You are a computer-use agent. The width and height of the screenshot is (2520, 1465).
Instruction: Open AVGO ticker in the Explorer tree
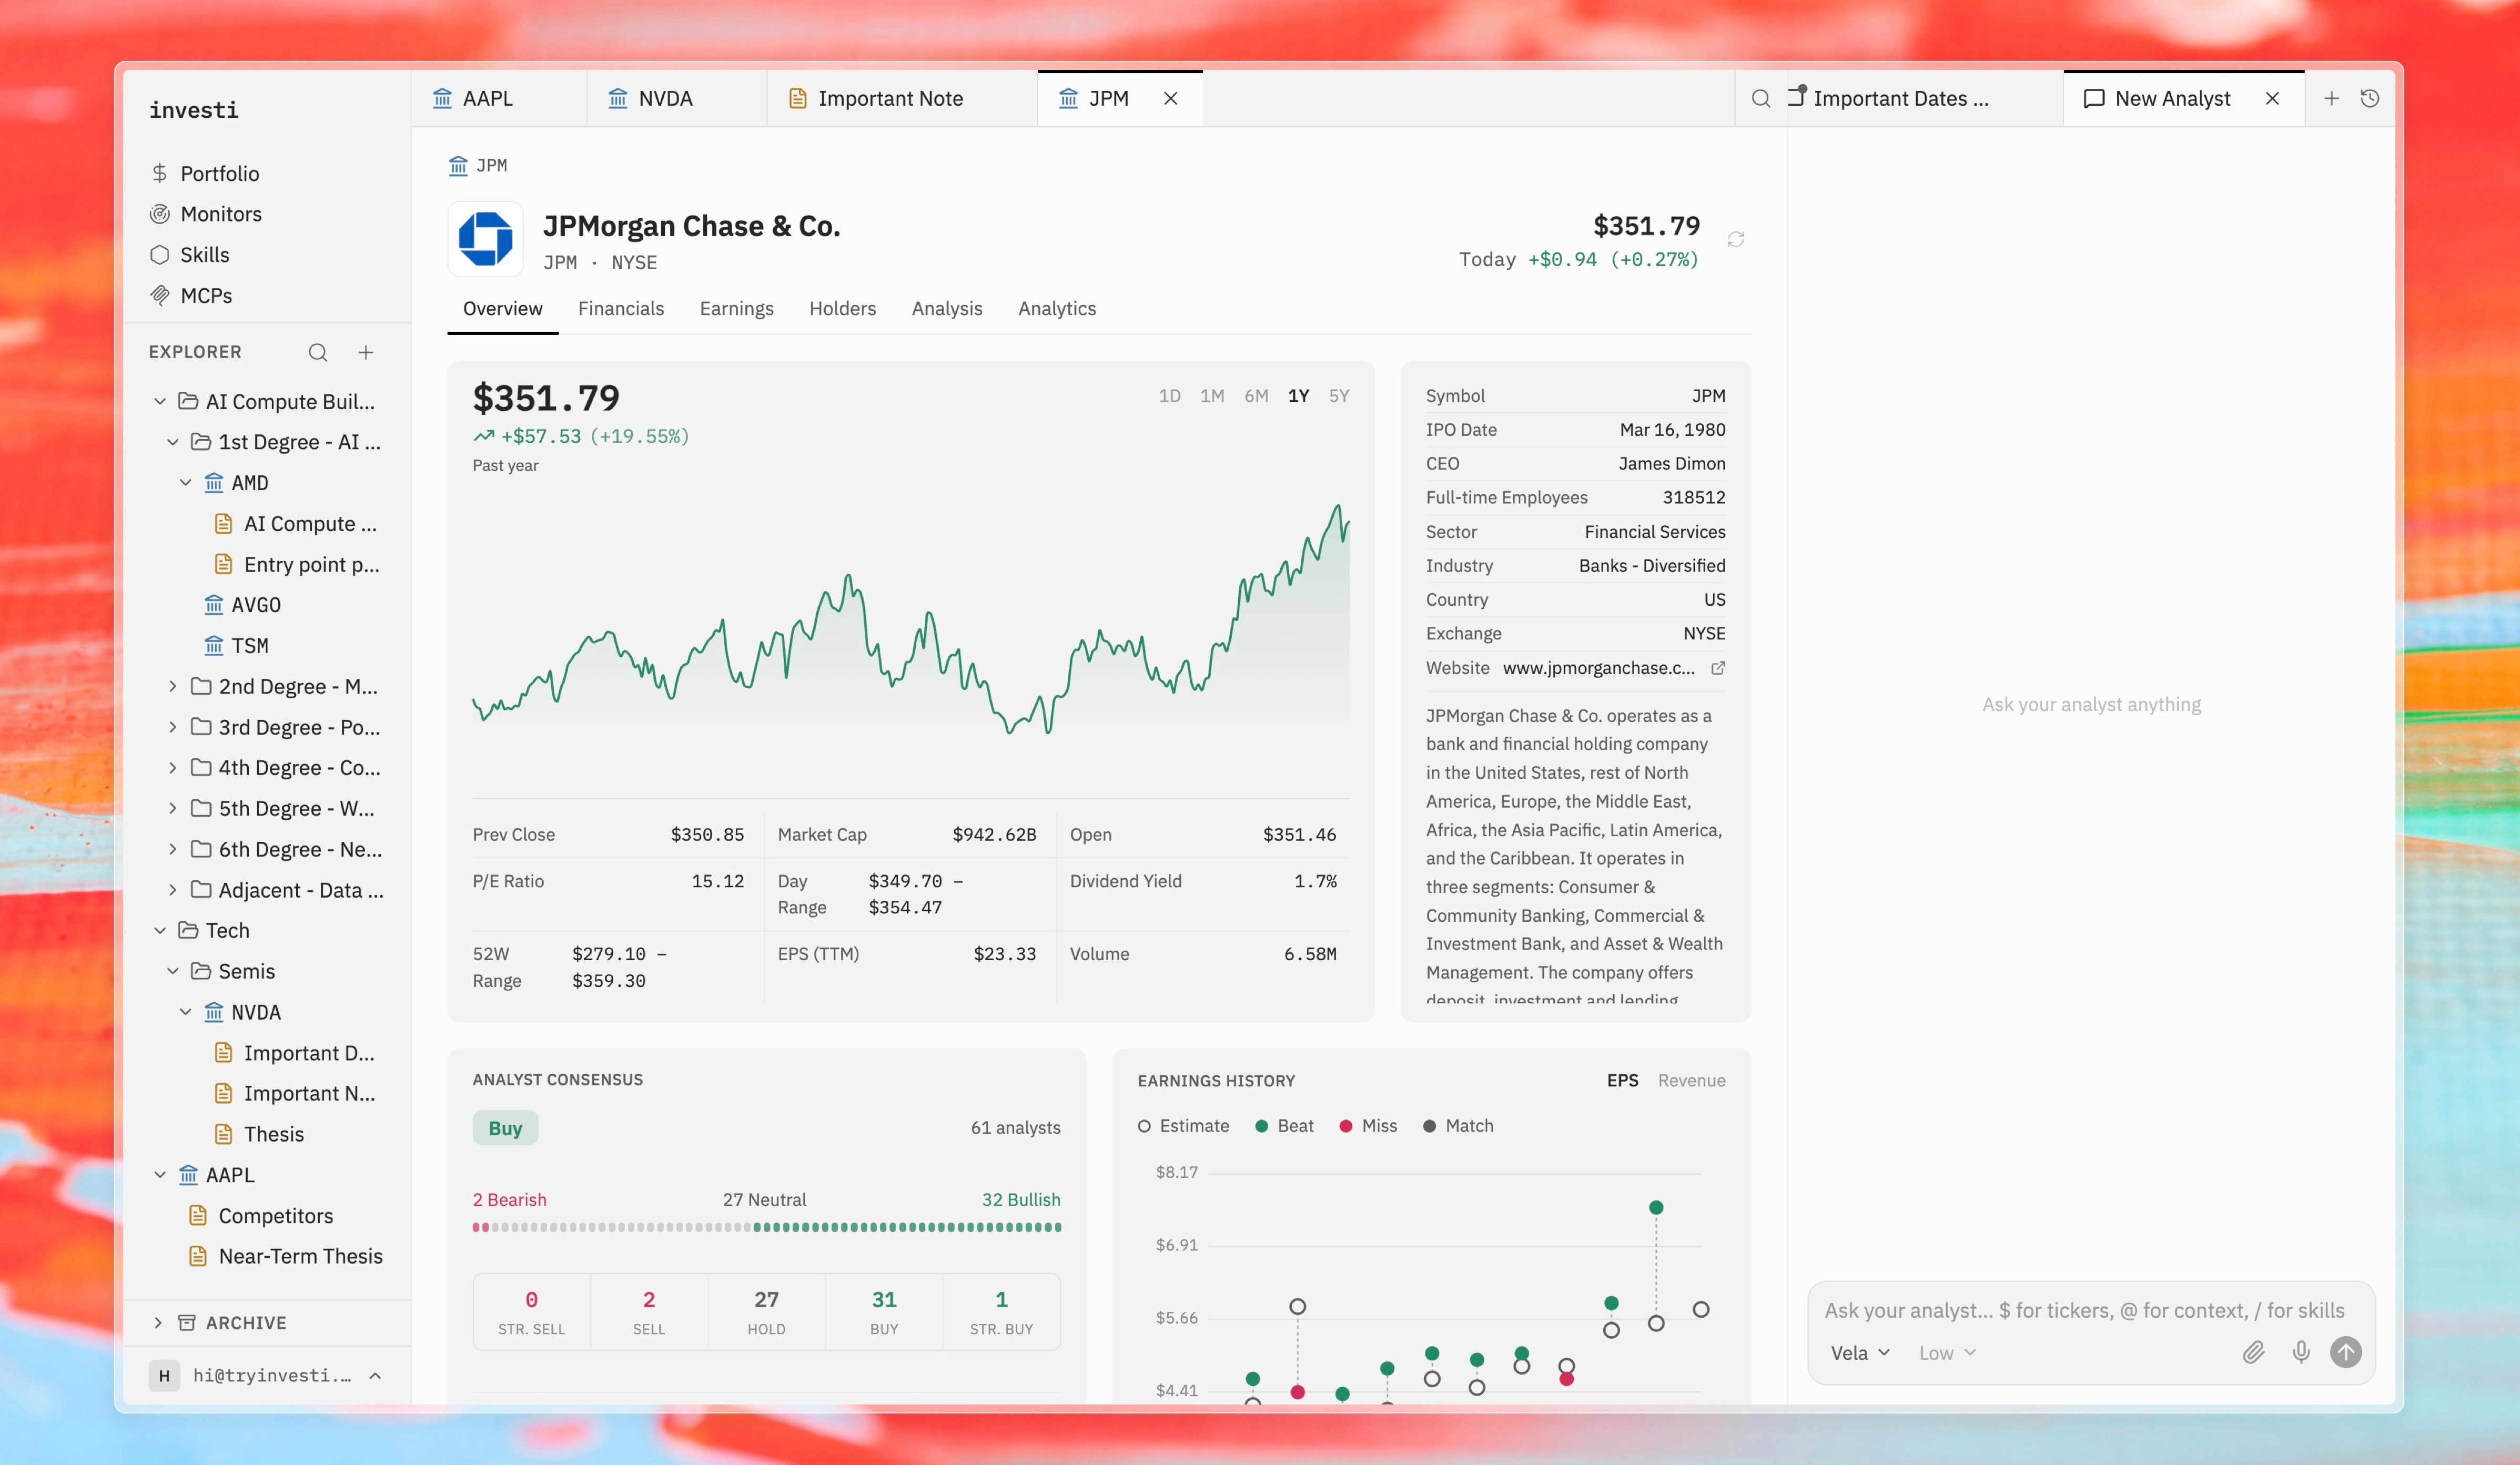click(x=256, y=604)
